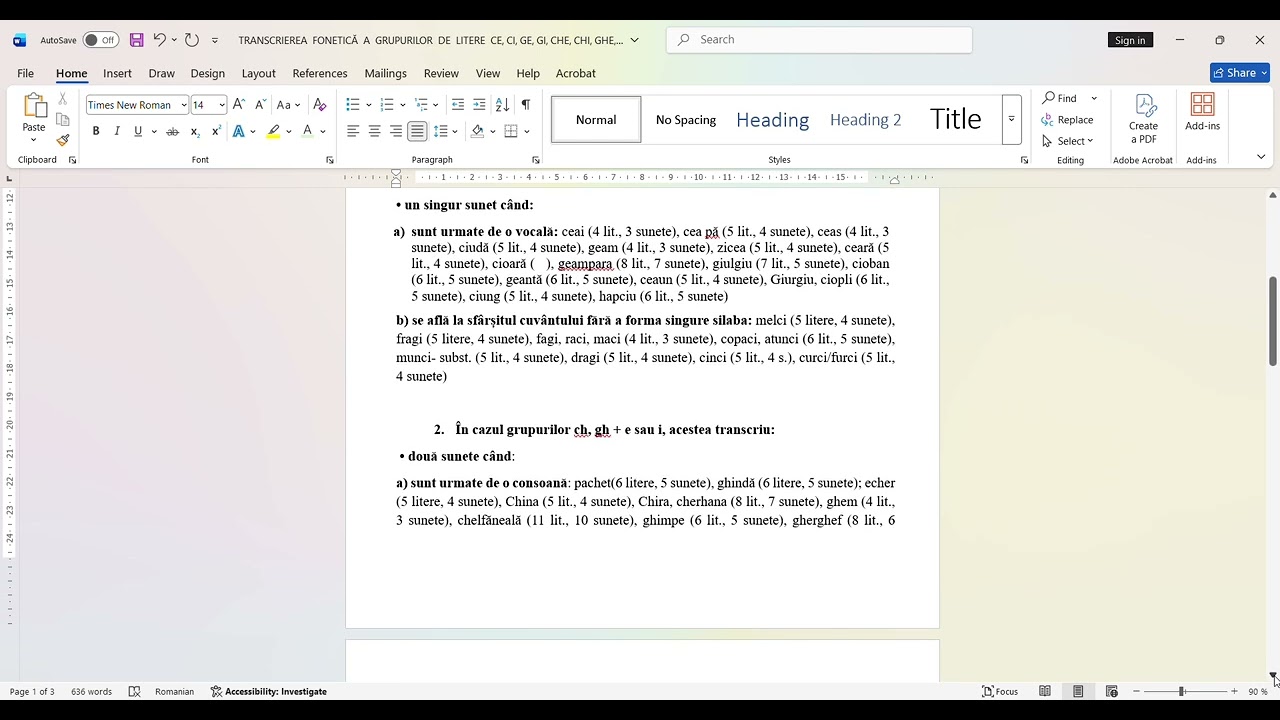Undo the last action
Viewport: 1280px width, 720px height.
click(x=159, y=40)
